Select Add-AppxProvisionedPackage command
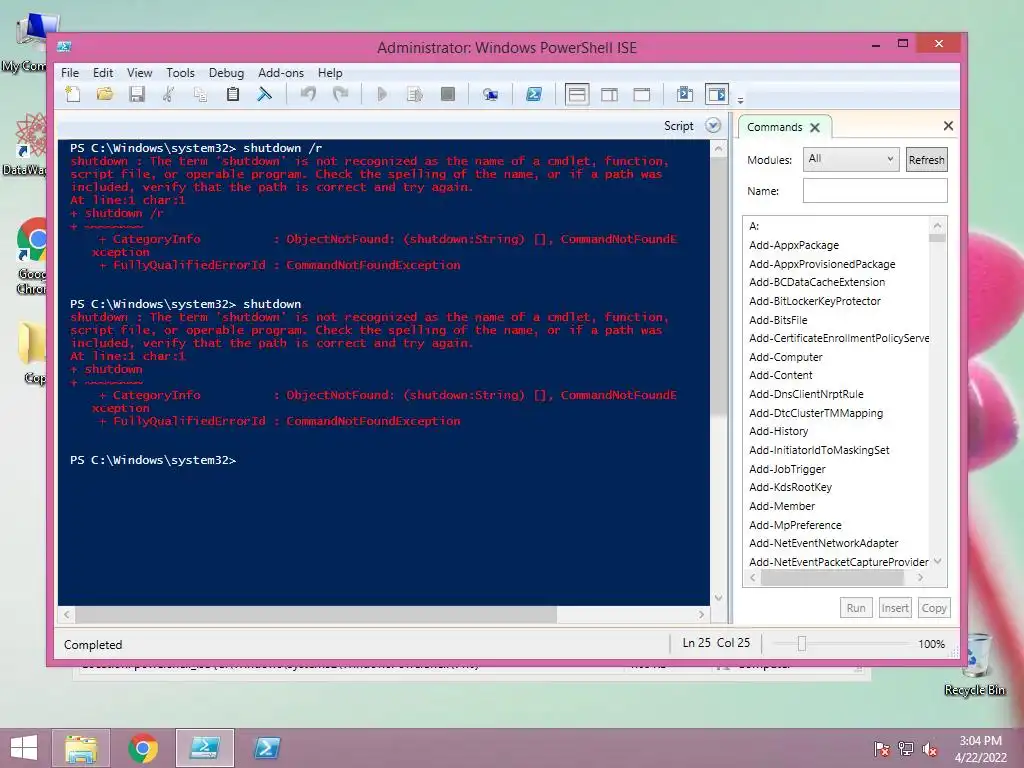The image size is (1024, 768). point(822,264)
